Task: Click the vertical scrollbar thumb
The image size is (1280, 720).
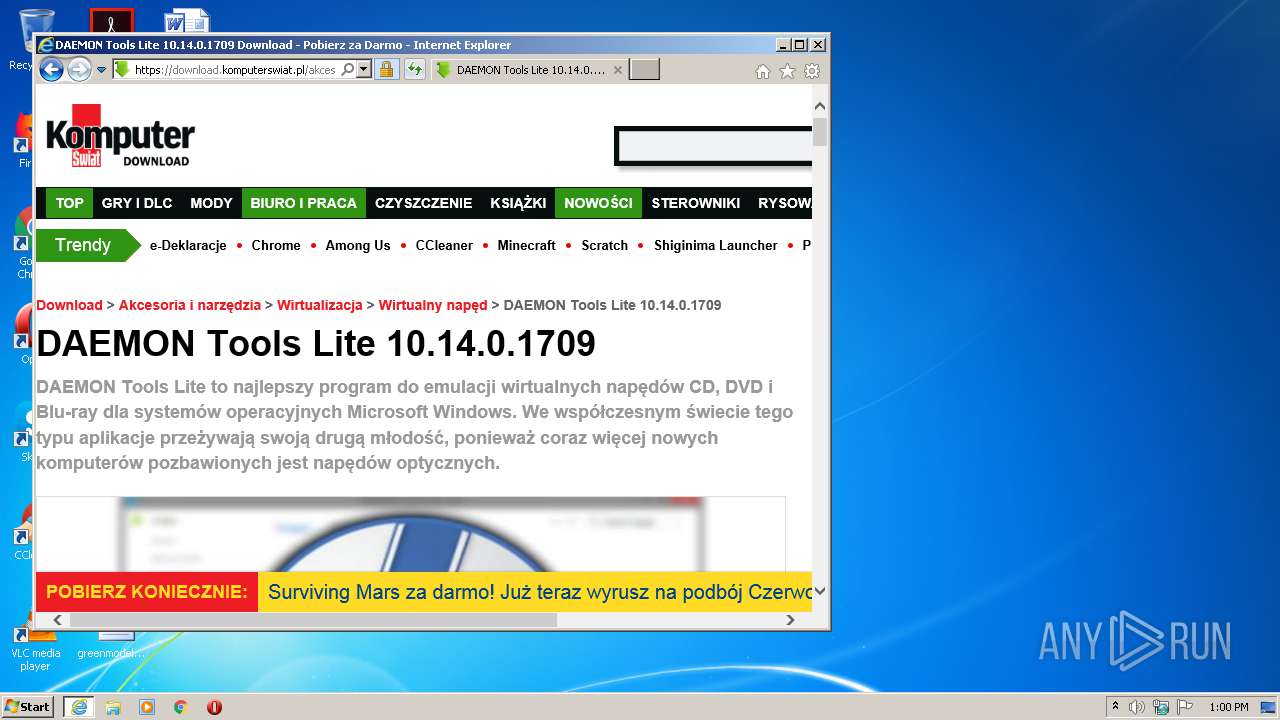Action: [820, 132]
